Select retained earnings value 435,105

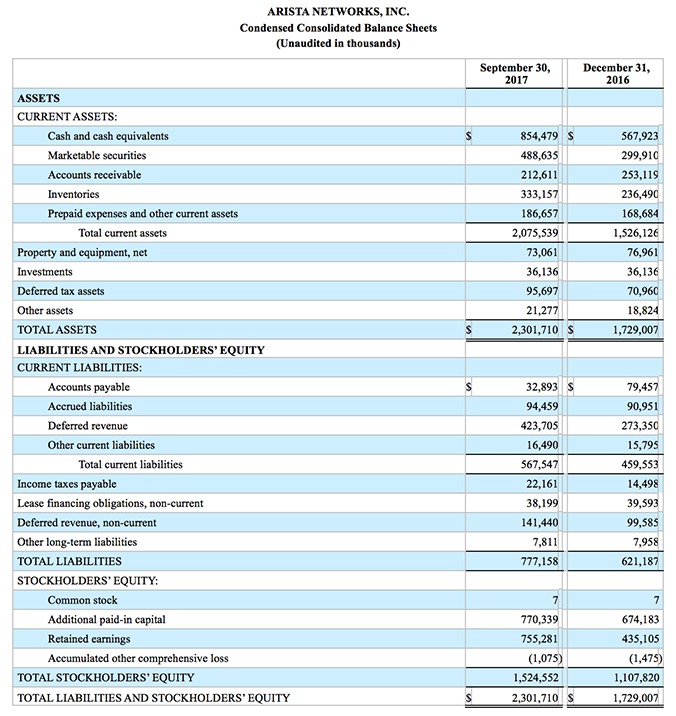[x=639, y=639]
